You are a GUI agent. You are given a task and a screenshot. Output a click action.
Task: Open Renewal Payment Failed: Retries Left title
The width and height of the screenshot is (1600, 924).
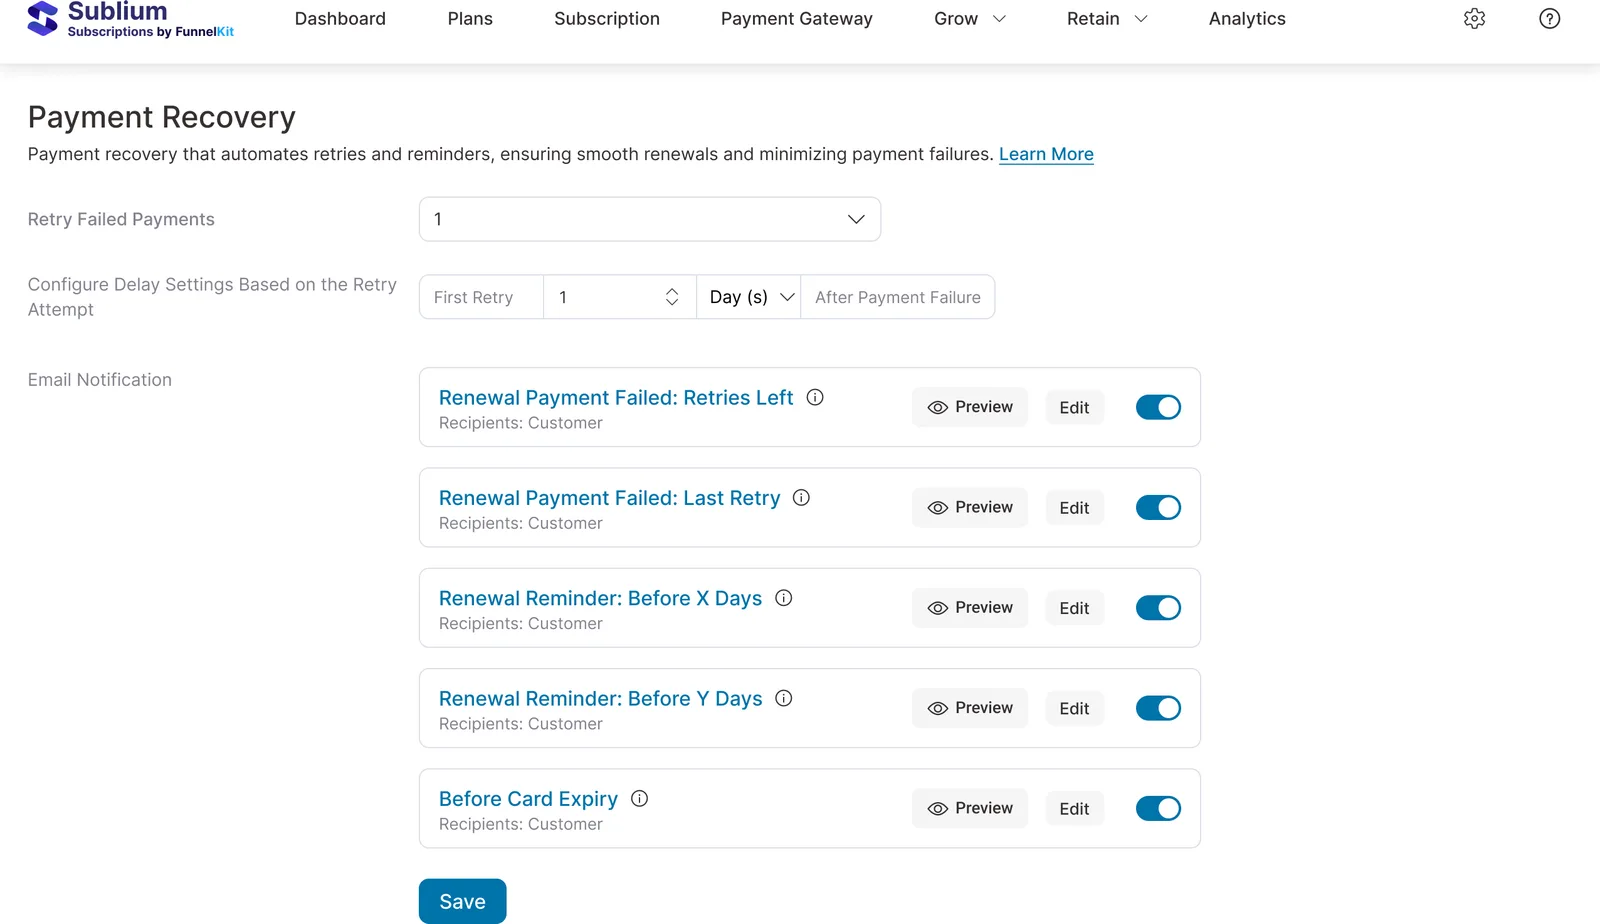point(616,397)
